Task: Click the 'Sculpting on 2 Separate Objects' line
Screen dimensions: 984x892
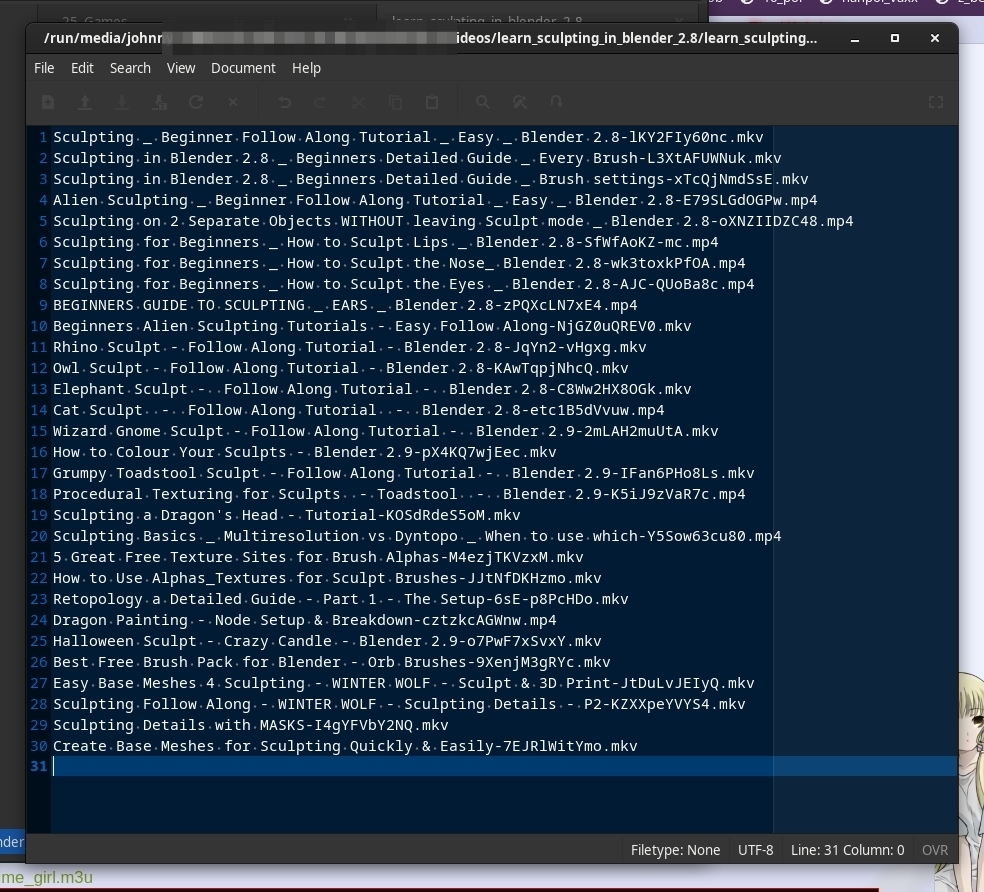Action: [453, 221]
